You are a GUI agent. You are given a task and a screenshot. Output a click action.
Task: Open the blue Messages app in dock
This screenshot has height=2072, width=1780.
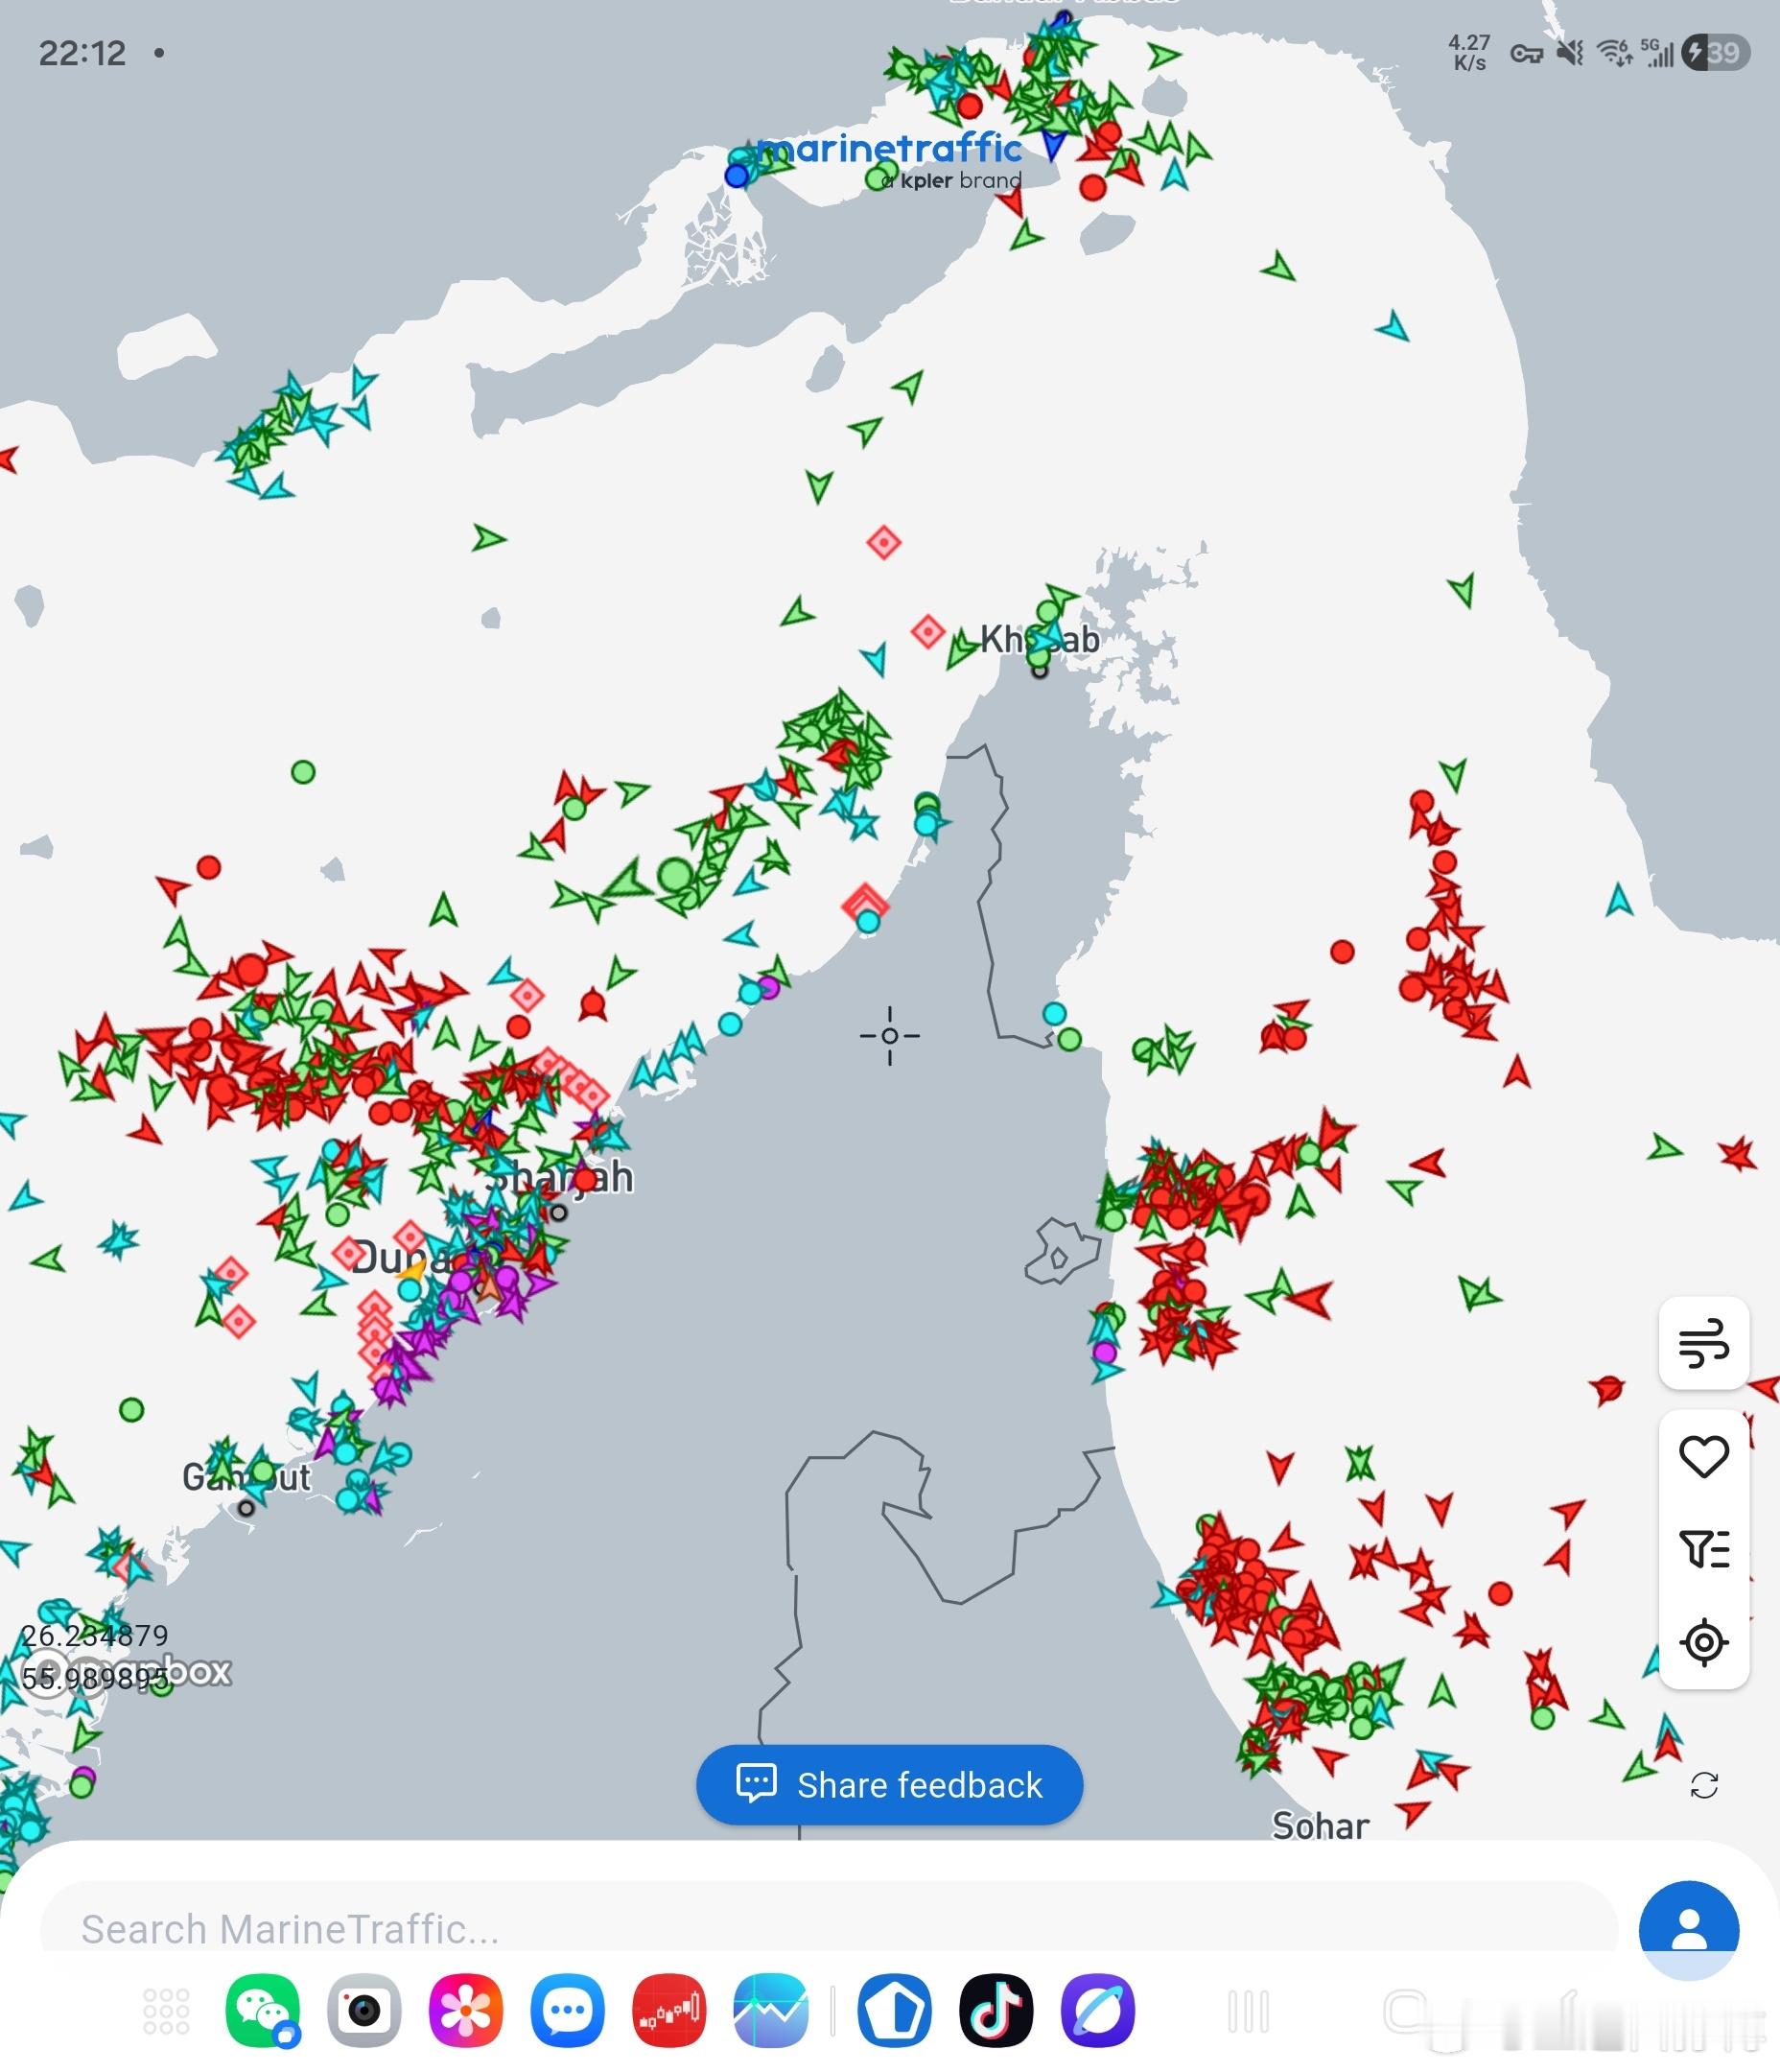click(567, 2010)
